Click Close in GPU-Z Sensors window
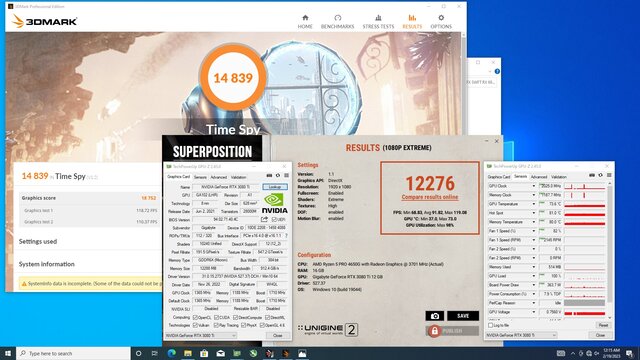Screen dimensions: 640x360 click(600, 335)
